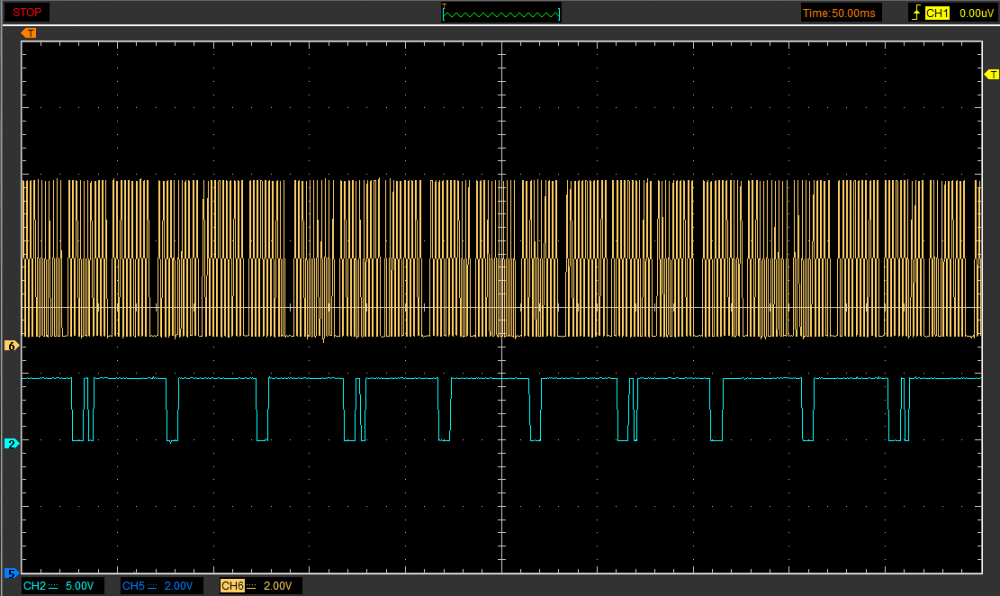Screen dimensions: 1000x596
Task: Click the rising edge trigger icon
Action: click(915, 13)
